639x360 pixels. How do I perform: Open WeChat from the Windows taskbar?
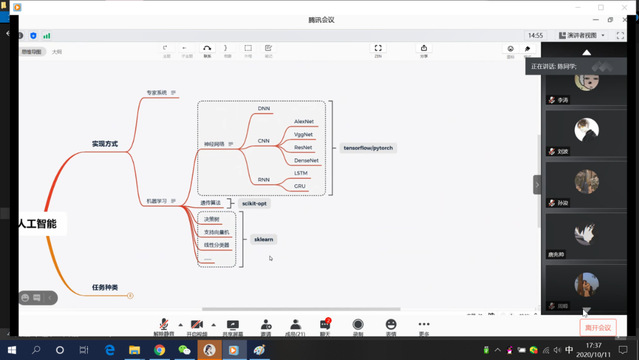(x=184, y=350)
